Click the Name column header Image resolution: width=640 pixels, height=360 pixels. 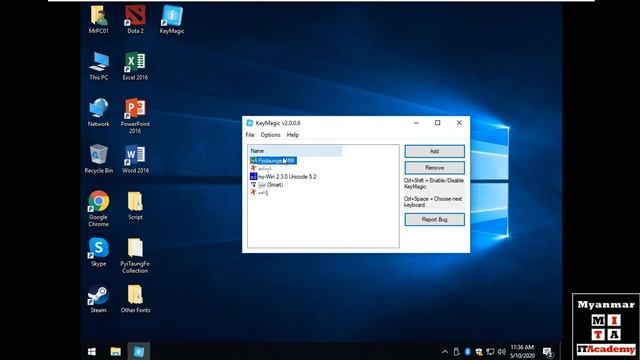[x=295, y=151]
